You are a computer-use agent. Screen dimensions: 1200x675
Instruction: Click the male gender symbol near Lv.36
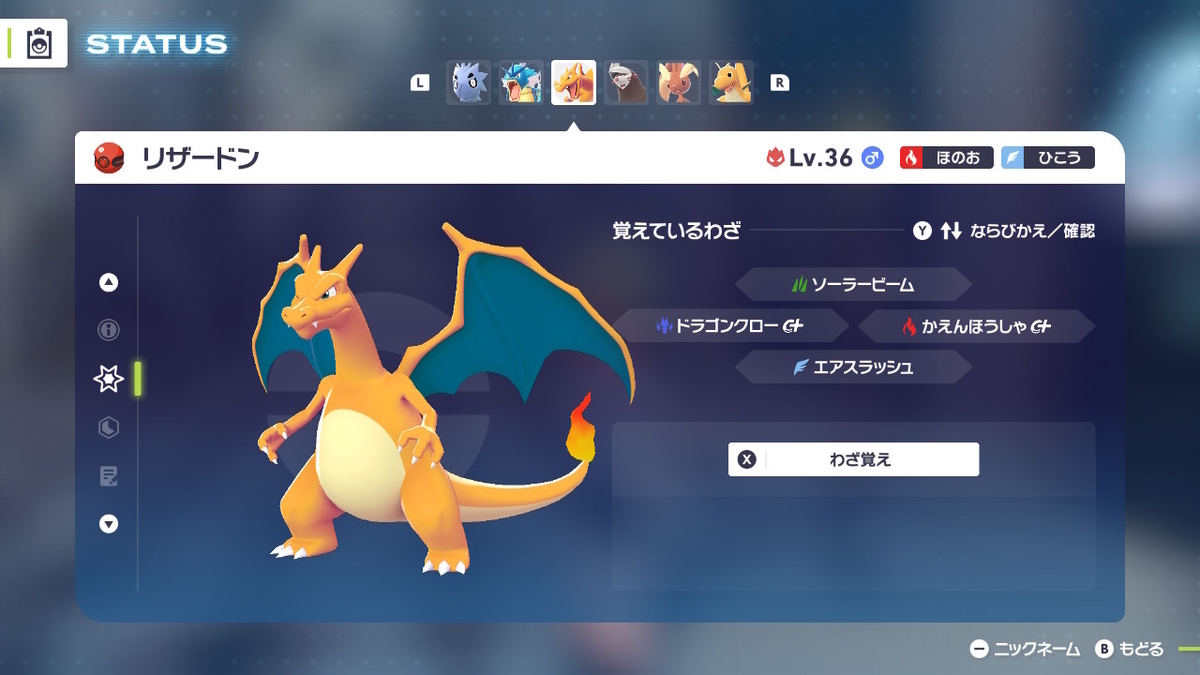pos(871,157)
